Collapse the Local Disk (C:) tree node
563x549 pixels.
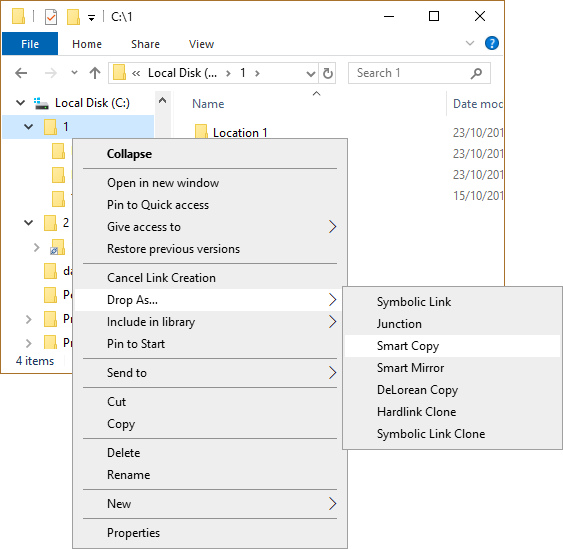coord(20,103)
